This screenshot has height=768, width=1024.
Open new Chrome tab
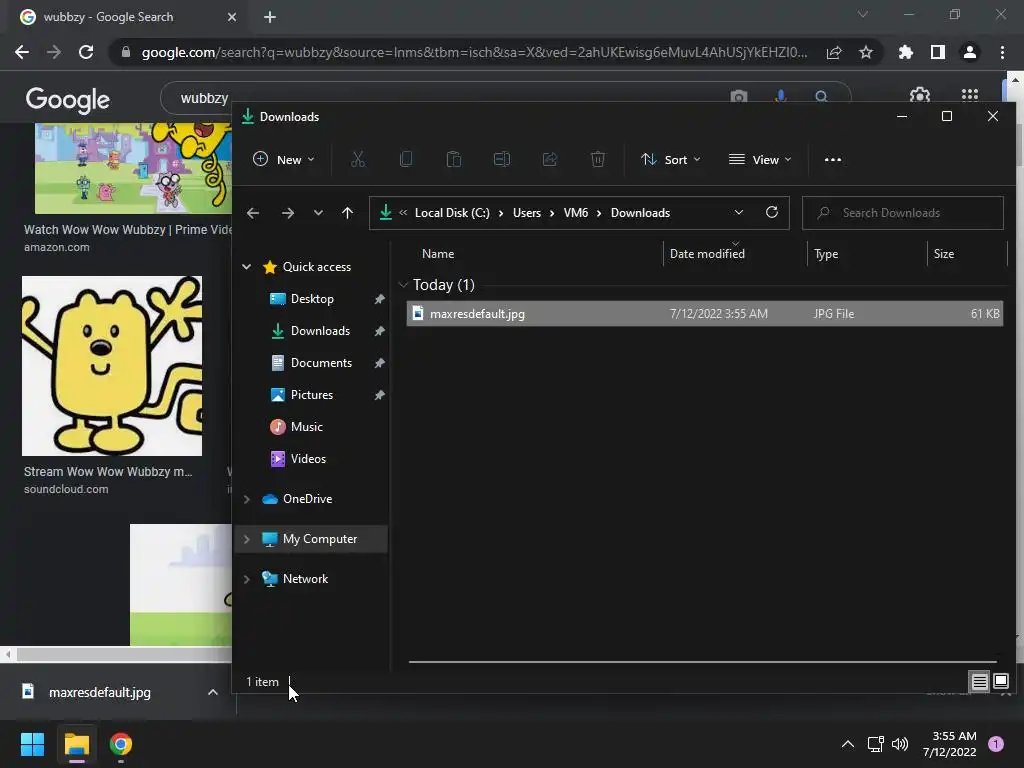tap(270, 17)
